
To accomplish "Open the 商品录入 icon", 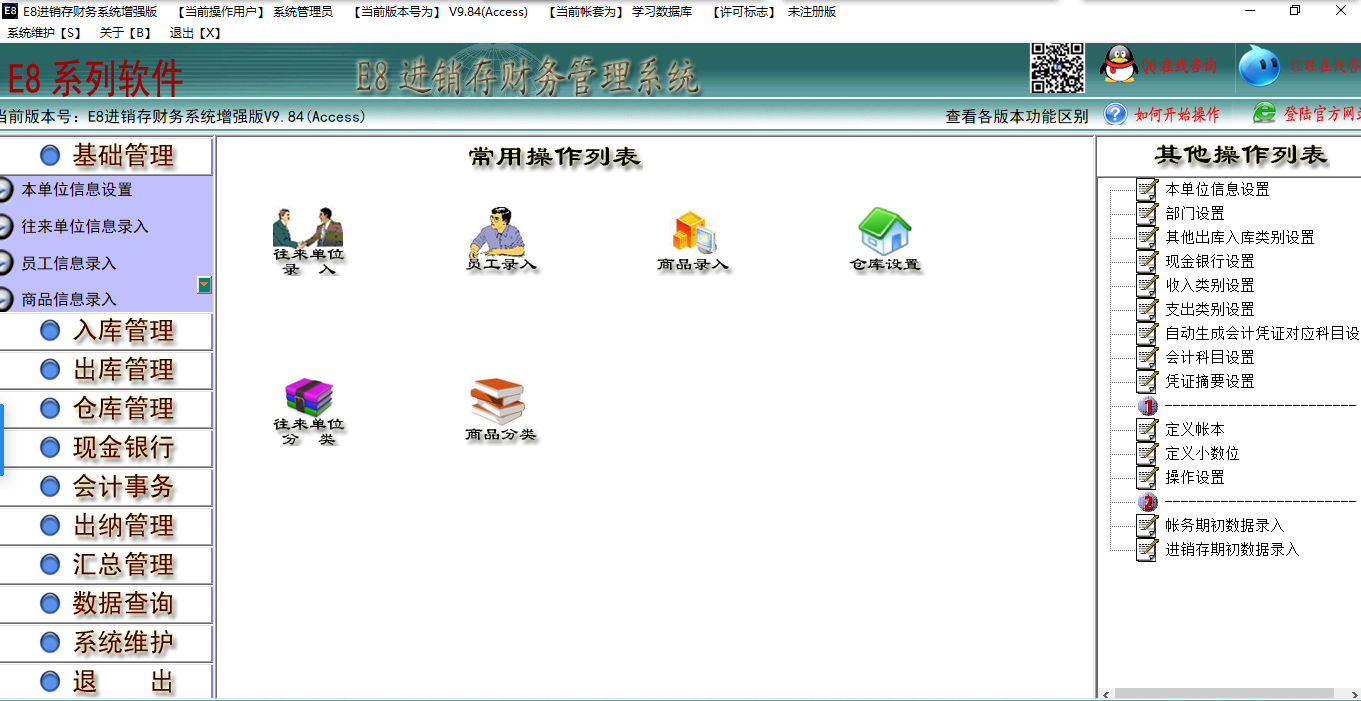I will point(693,241).
